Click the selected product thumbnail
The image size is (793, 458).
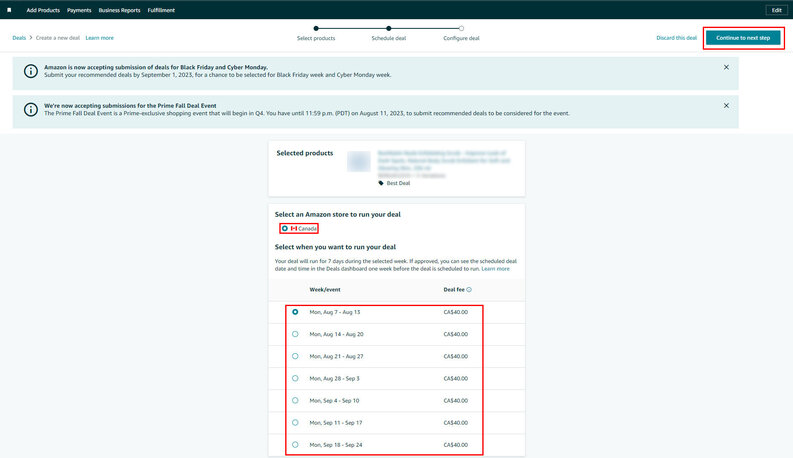tap(359, 162)
